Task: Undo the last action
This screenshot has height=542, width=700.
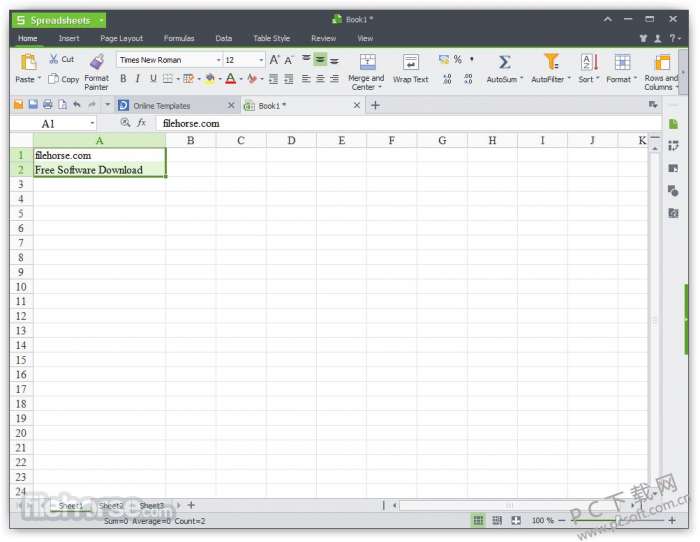Action: coord(77,105)
